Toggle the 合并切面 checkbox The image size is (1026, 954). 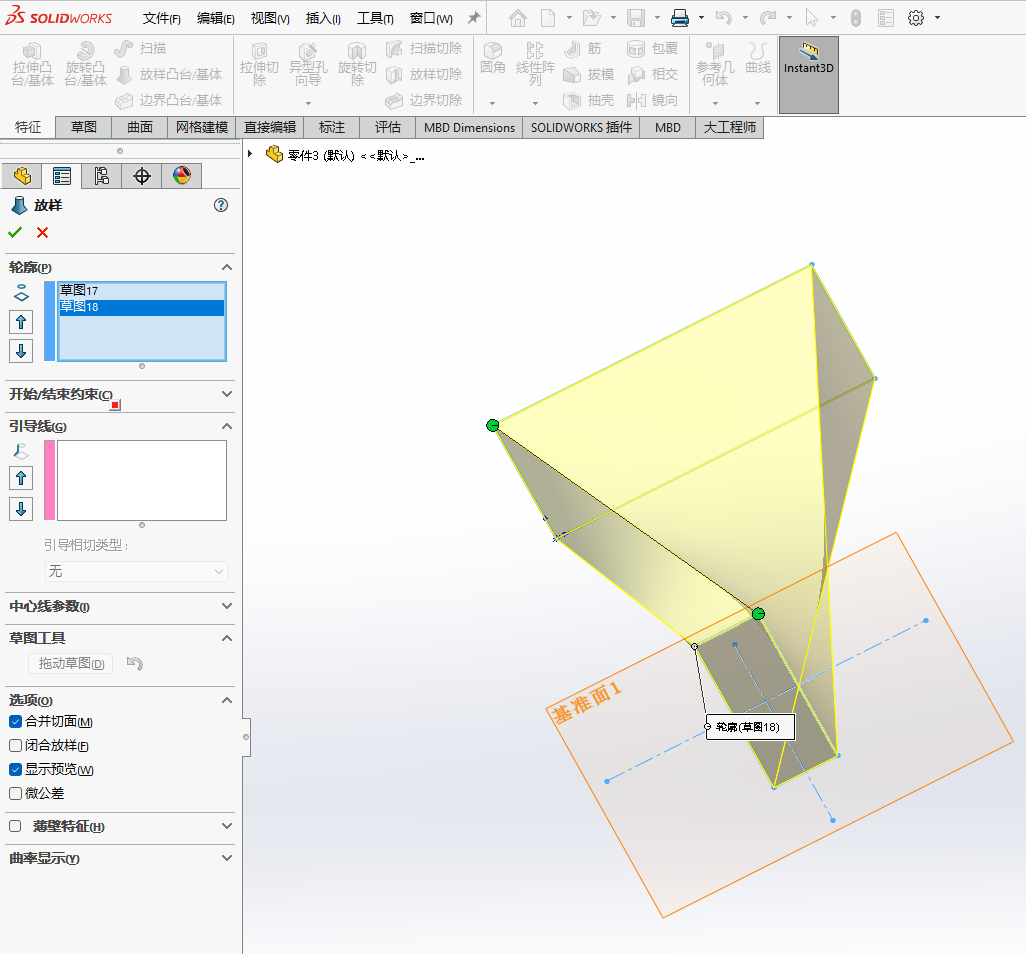tap(15, 722)
